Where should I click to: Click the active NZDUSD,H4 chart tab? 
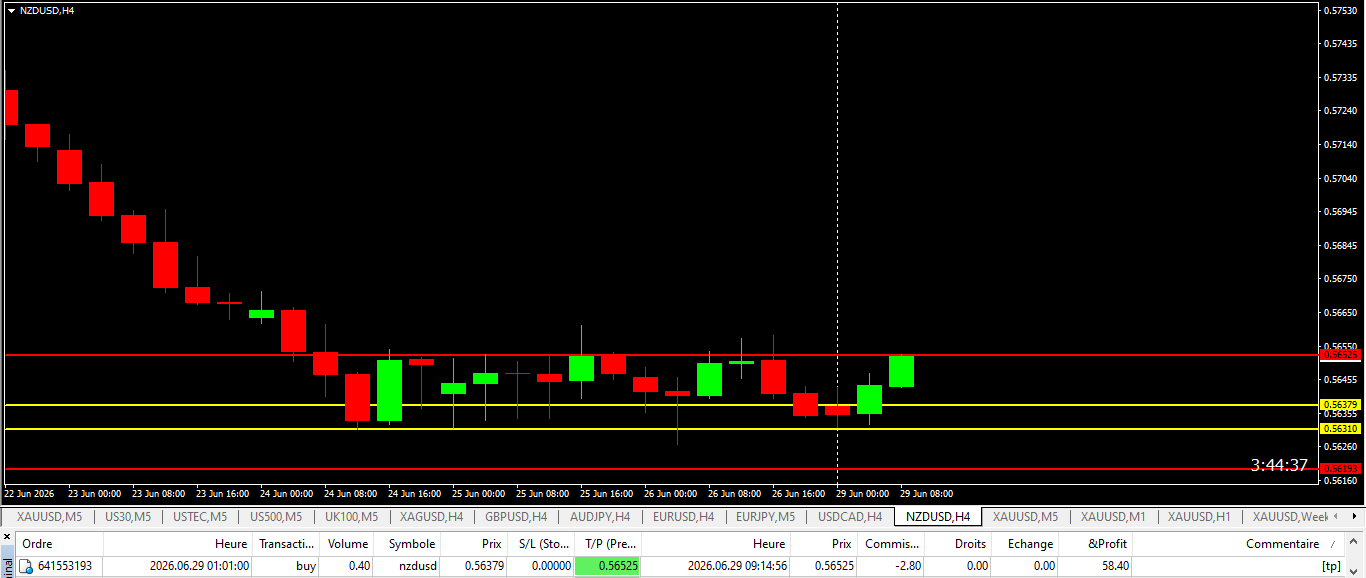pyautogui.click(x=938, y=517)
